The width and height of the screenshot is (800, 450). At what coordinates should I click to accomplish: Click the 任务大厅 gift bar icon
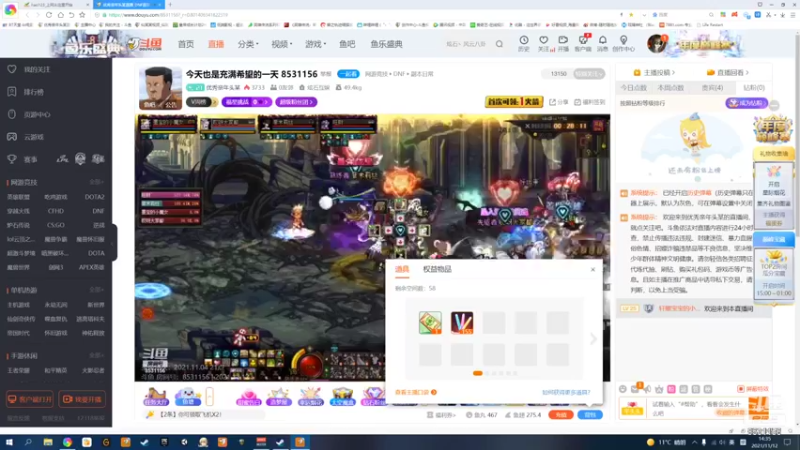(156, 396)
